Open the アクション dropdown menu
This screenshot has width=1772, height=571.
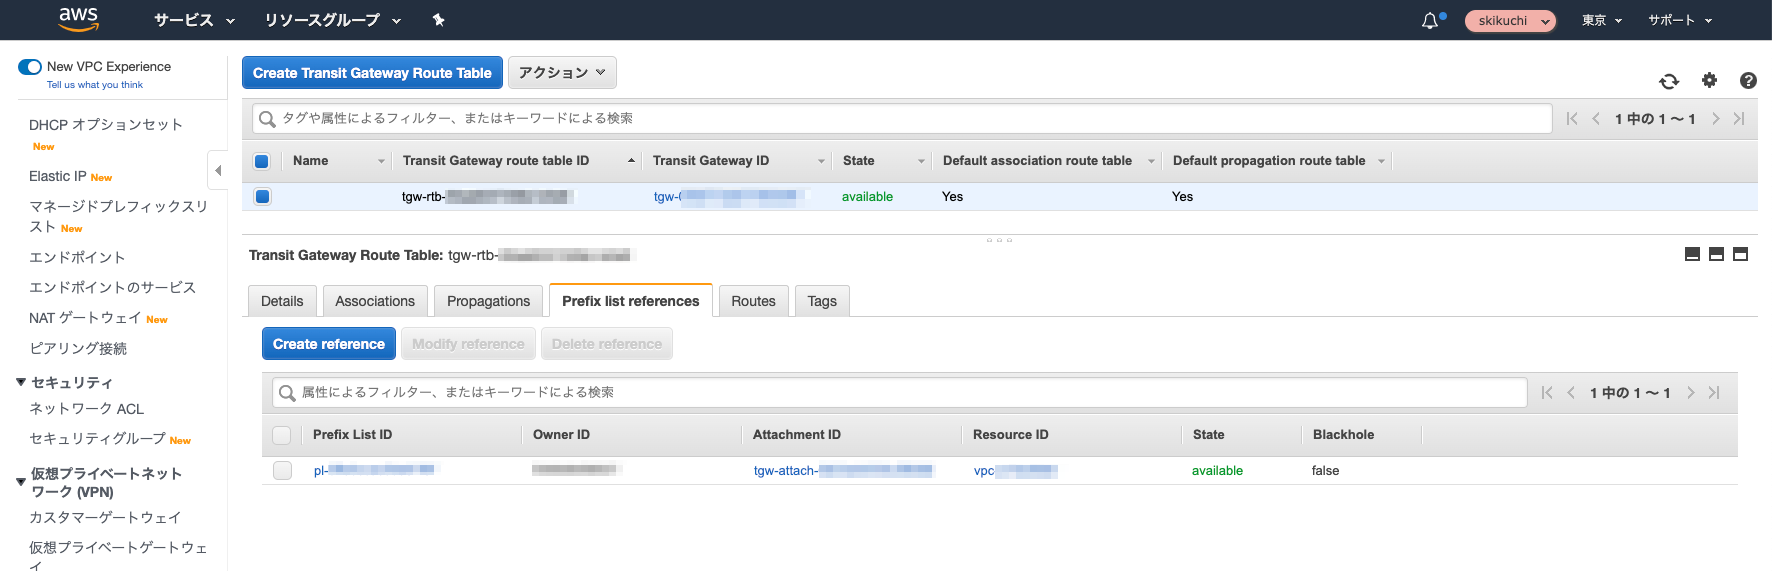[x=562, y=73]
